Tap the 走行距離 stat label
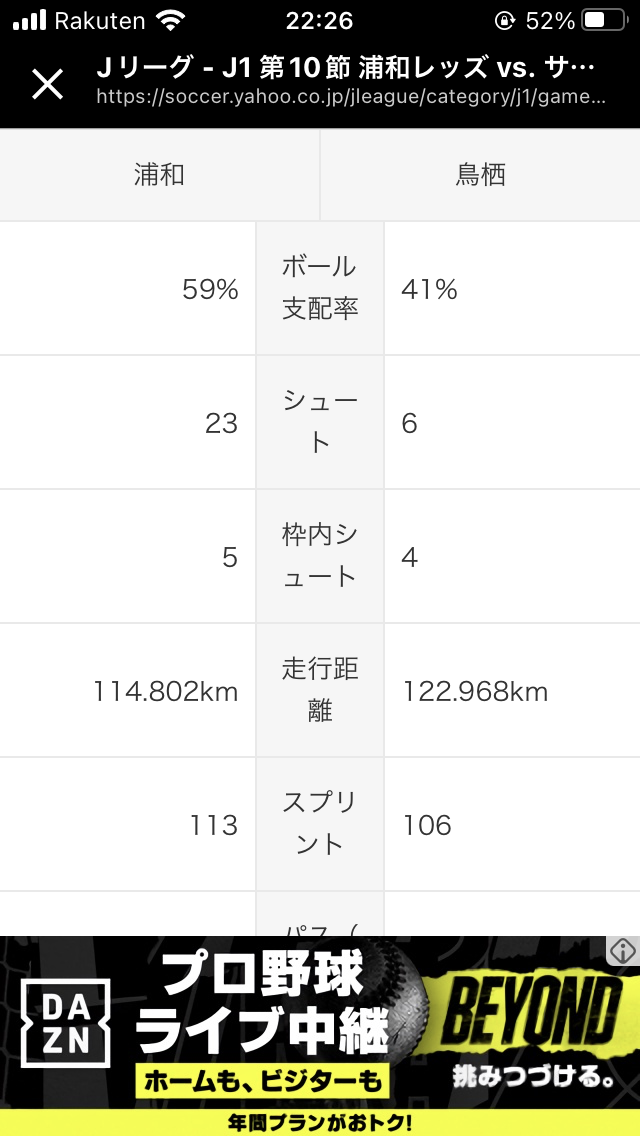 [319, 690]
